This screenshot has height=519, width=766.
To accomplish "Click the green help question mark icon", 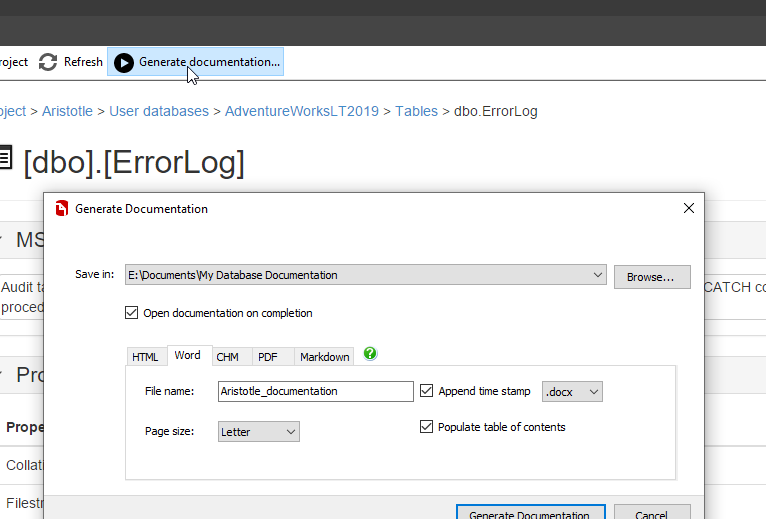I will 370,354.
